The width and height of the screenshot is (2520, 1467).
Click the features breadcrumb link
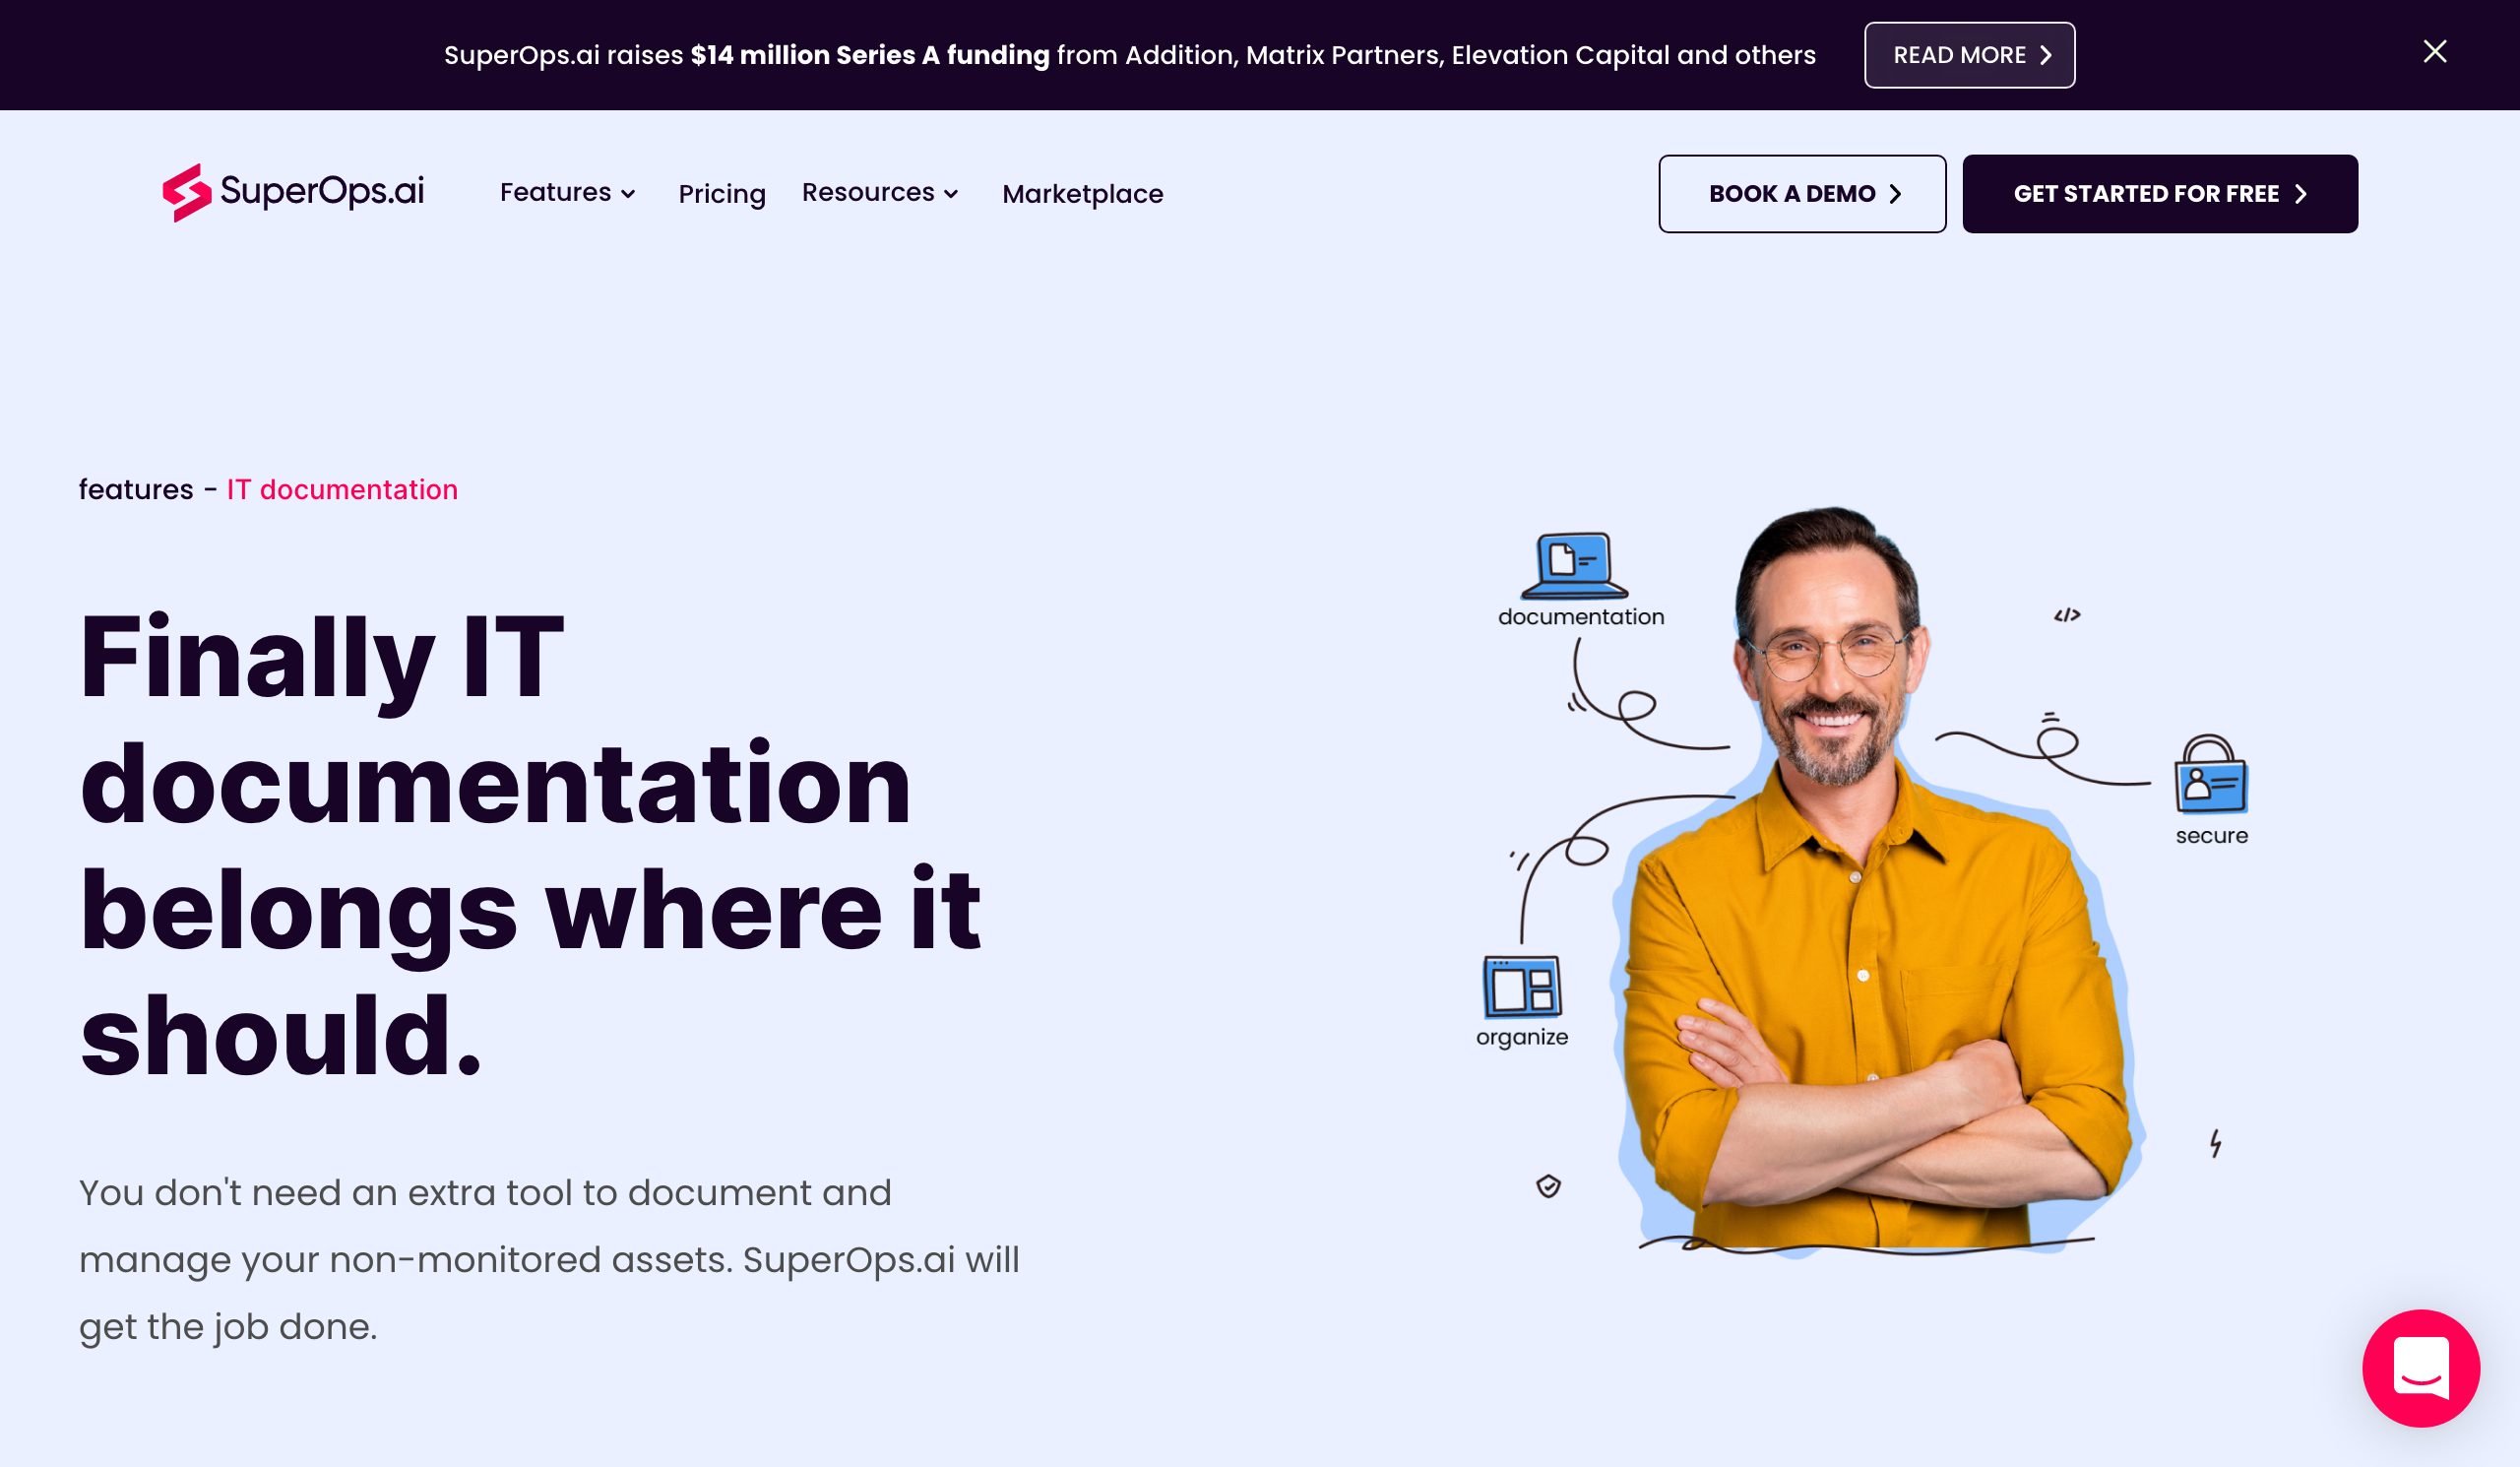tap(136, 489)
